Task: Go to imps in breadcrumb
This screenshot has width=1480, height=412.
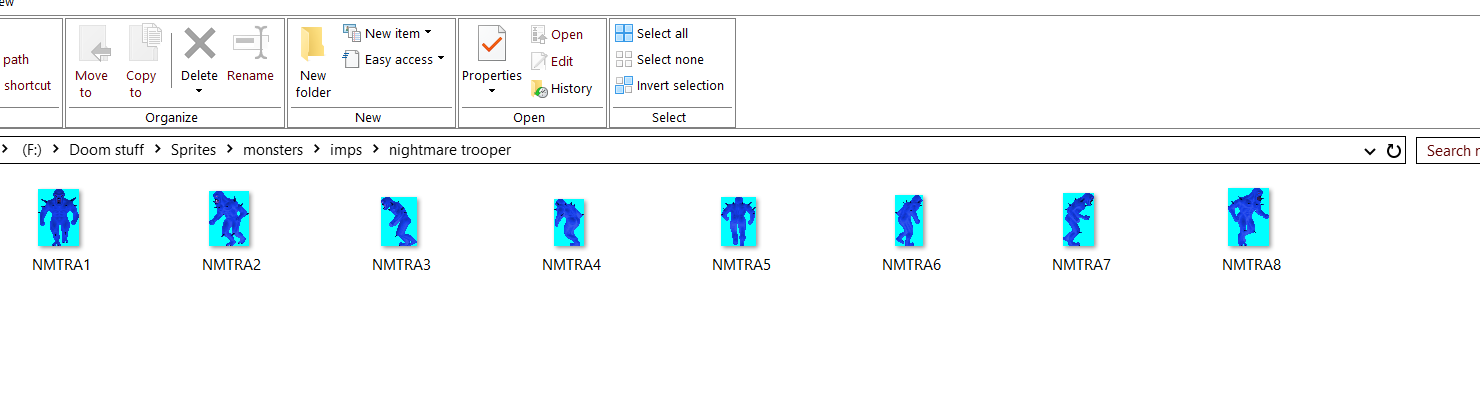Action: pos(347,150)
